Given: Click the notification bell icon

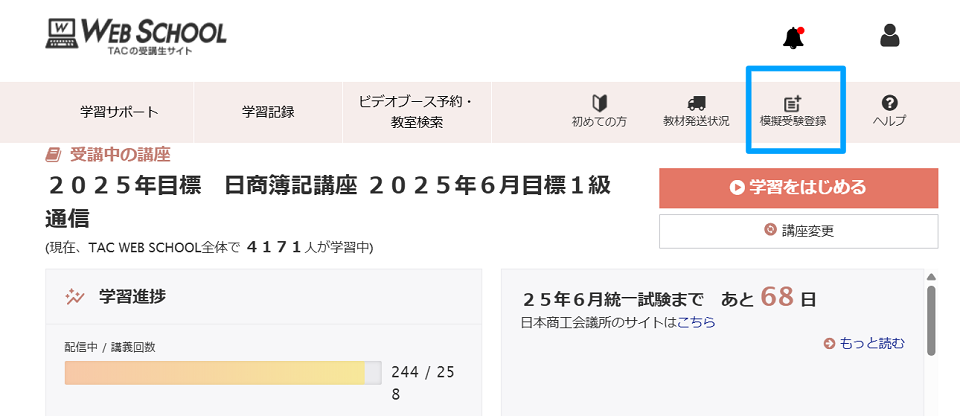Looking at the screenshot, I should coord(793,37).
